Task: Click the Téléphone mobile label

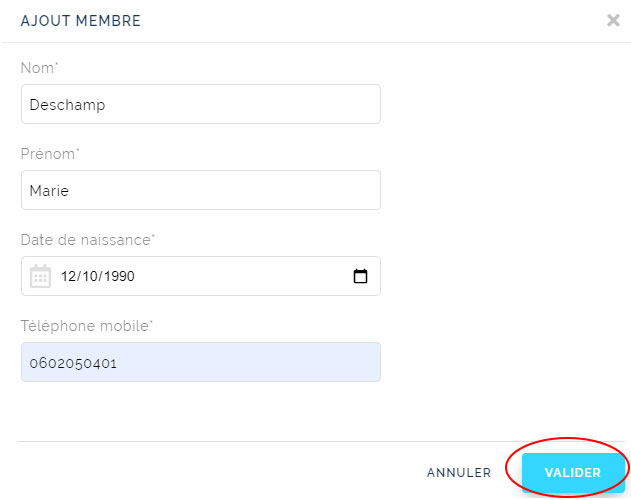Action: tap(87, 326)
